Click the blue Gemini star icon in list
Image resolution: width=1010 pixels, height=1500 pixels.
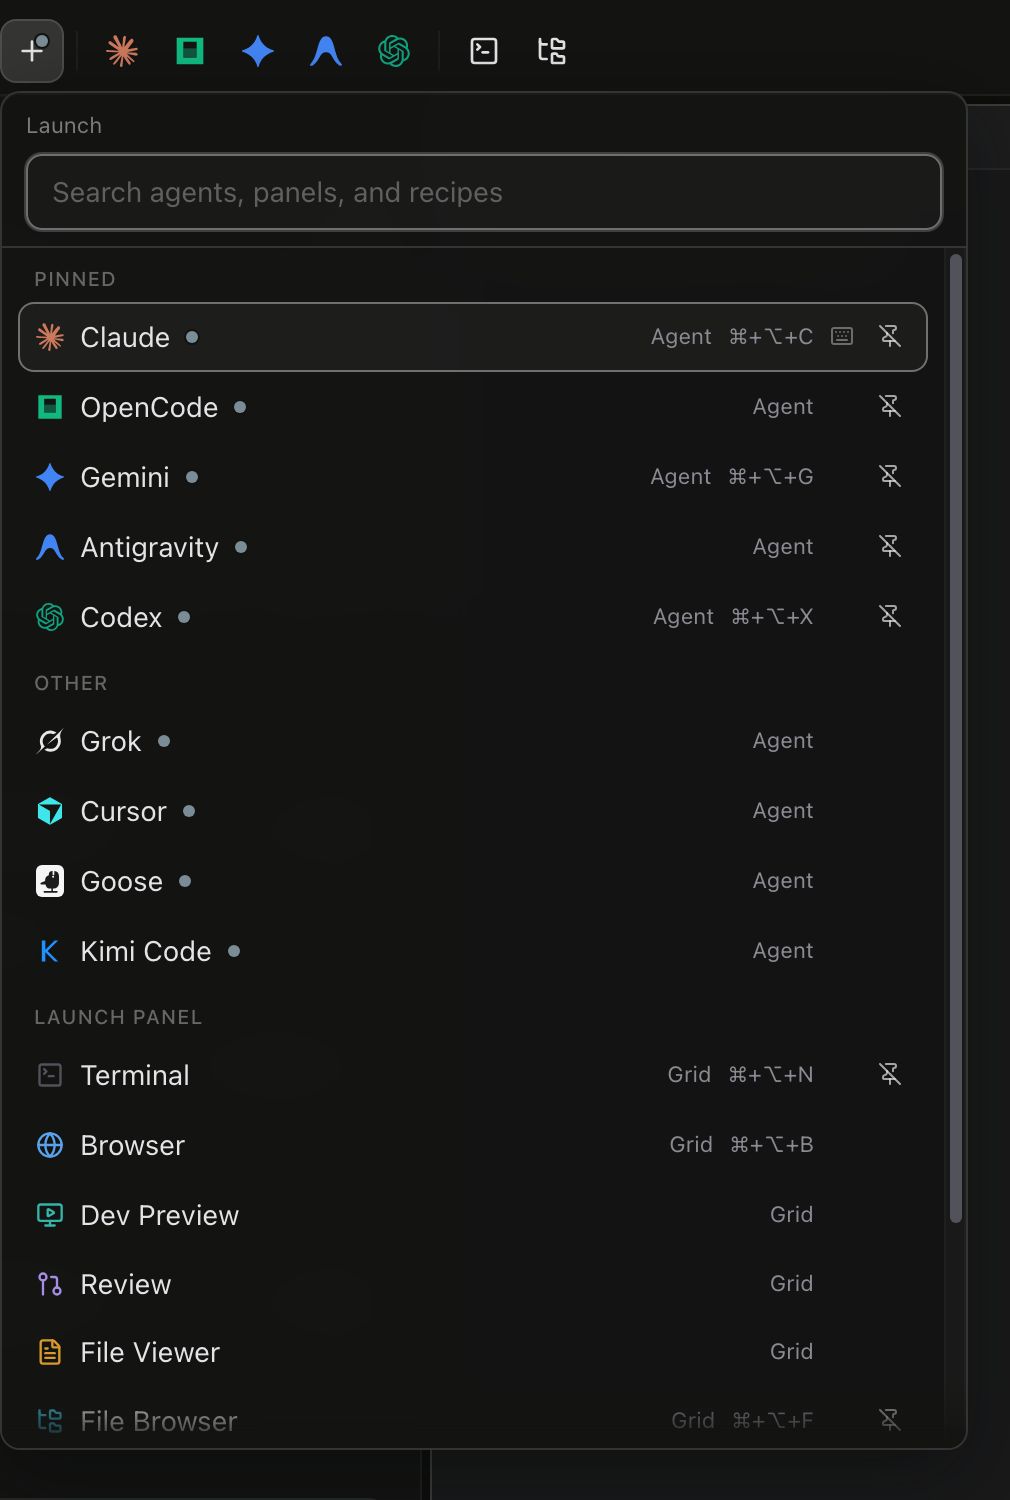tap(50, 477)
